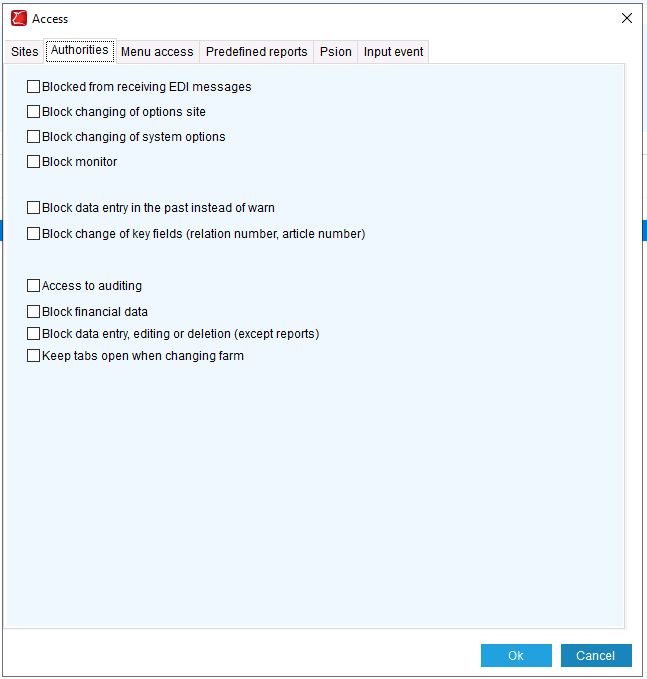
Task: Close the Access dialog window
Action: point(627,18)
